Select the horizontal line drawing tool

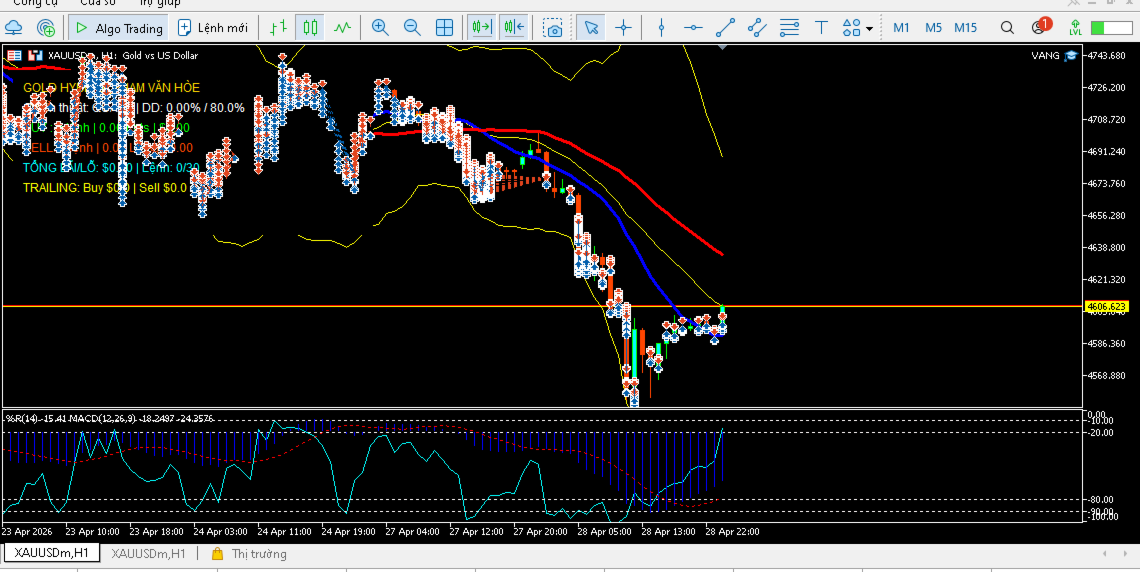click(693, 28)
